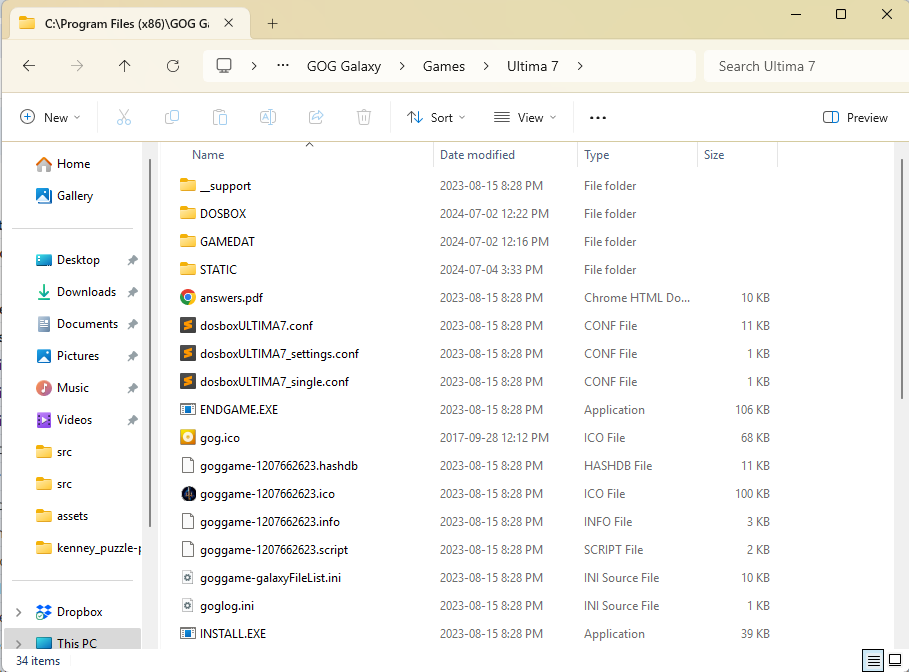Open the Sort dropdown menu
Screen dimensions: 909x672
[x=436, y=118]
